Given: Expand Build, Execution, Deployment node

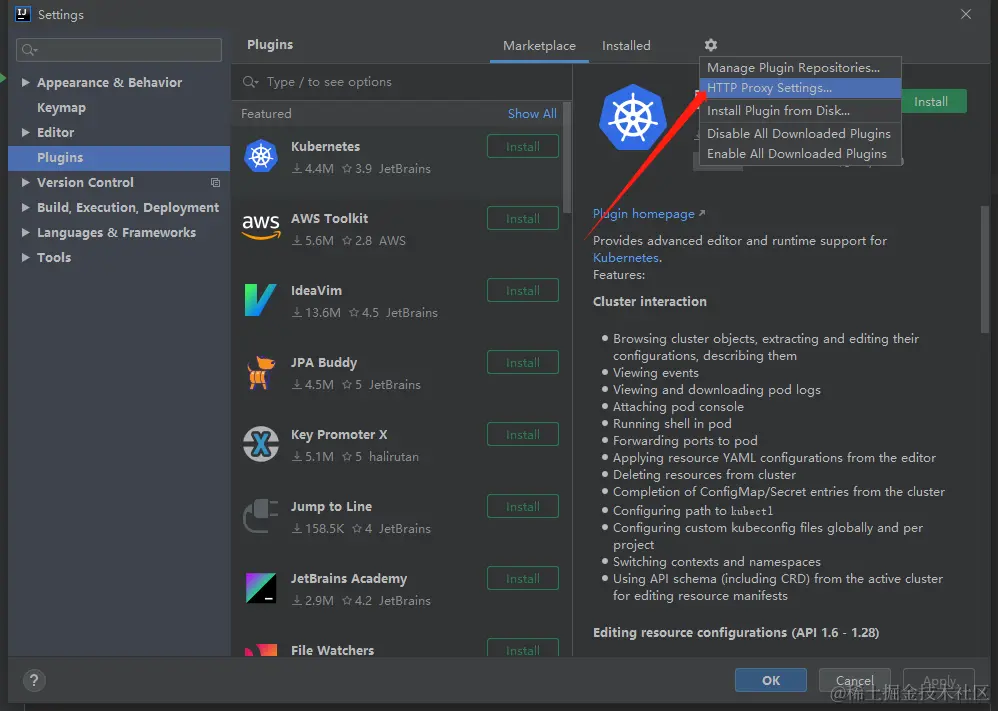Looking at the screenshot, I should click(x=25, y=208).
